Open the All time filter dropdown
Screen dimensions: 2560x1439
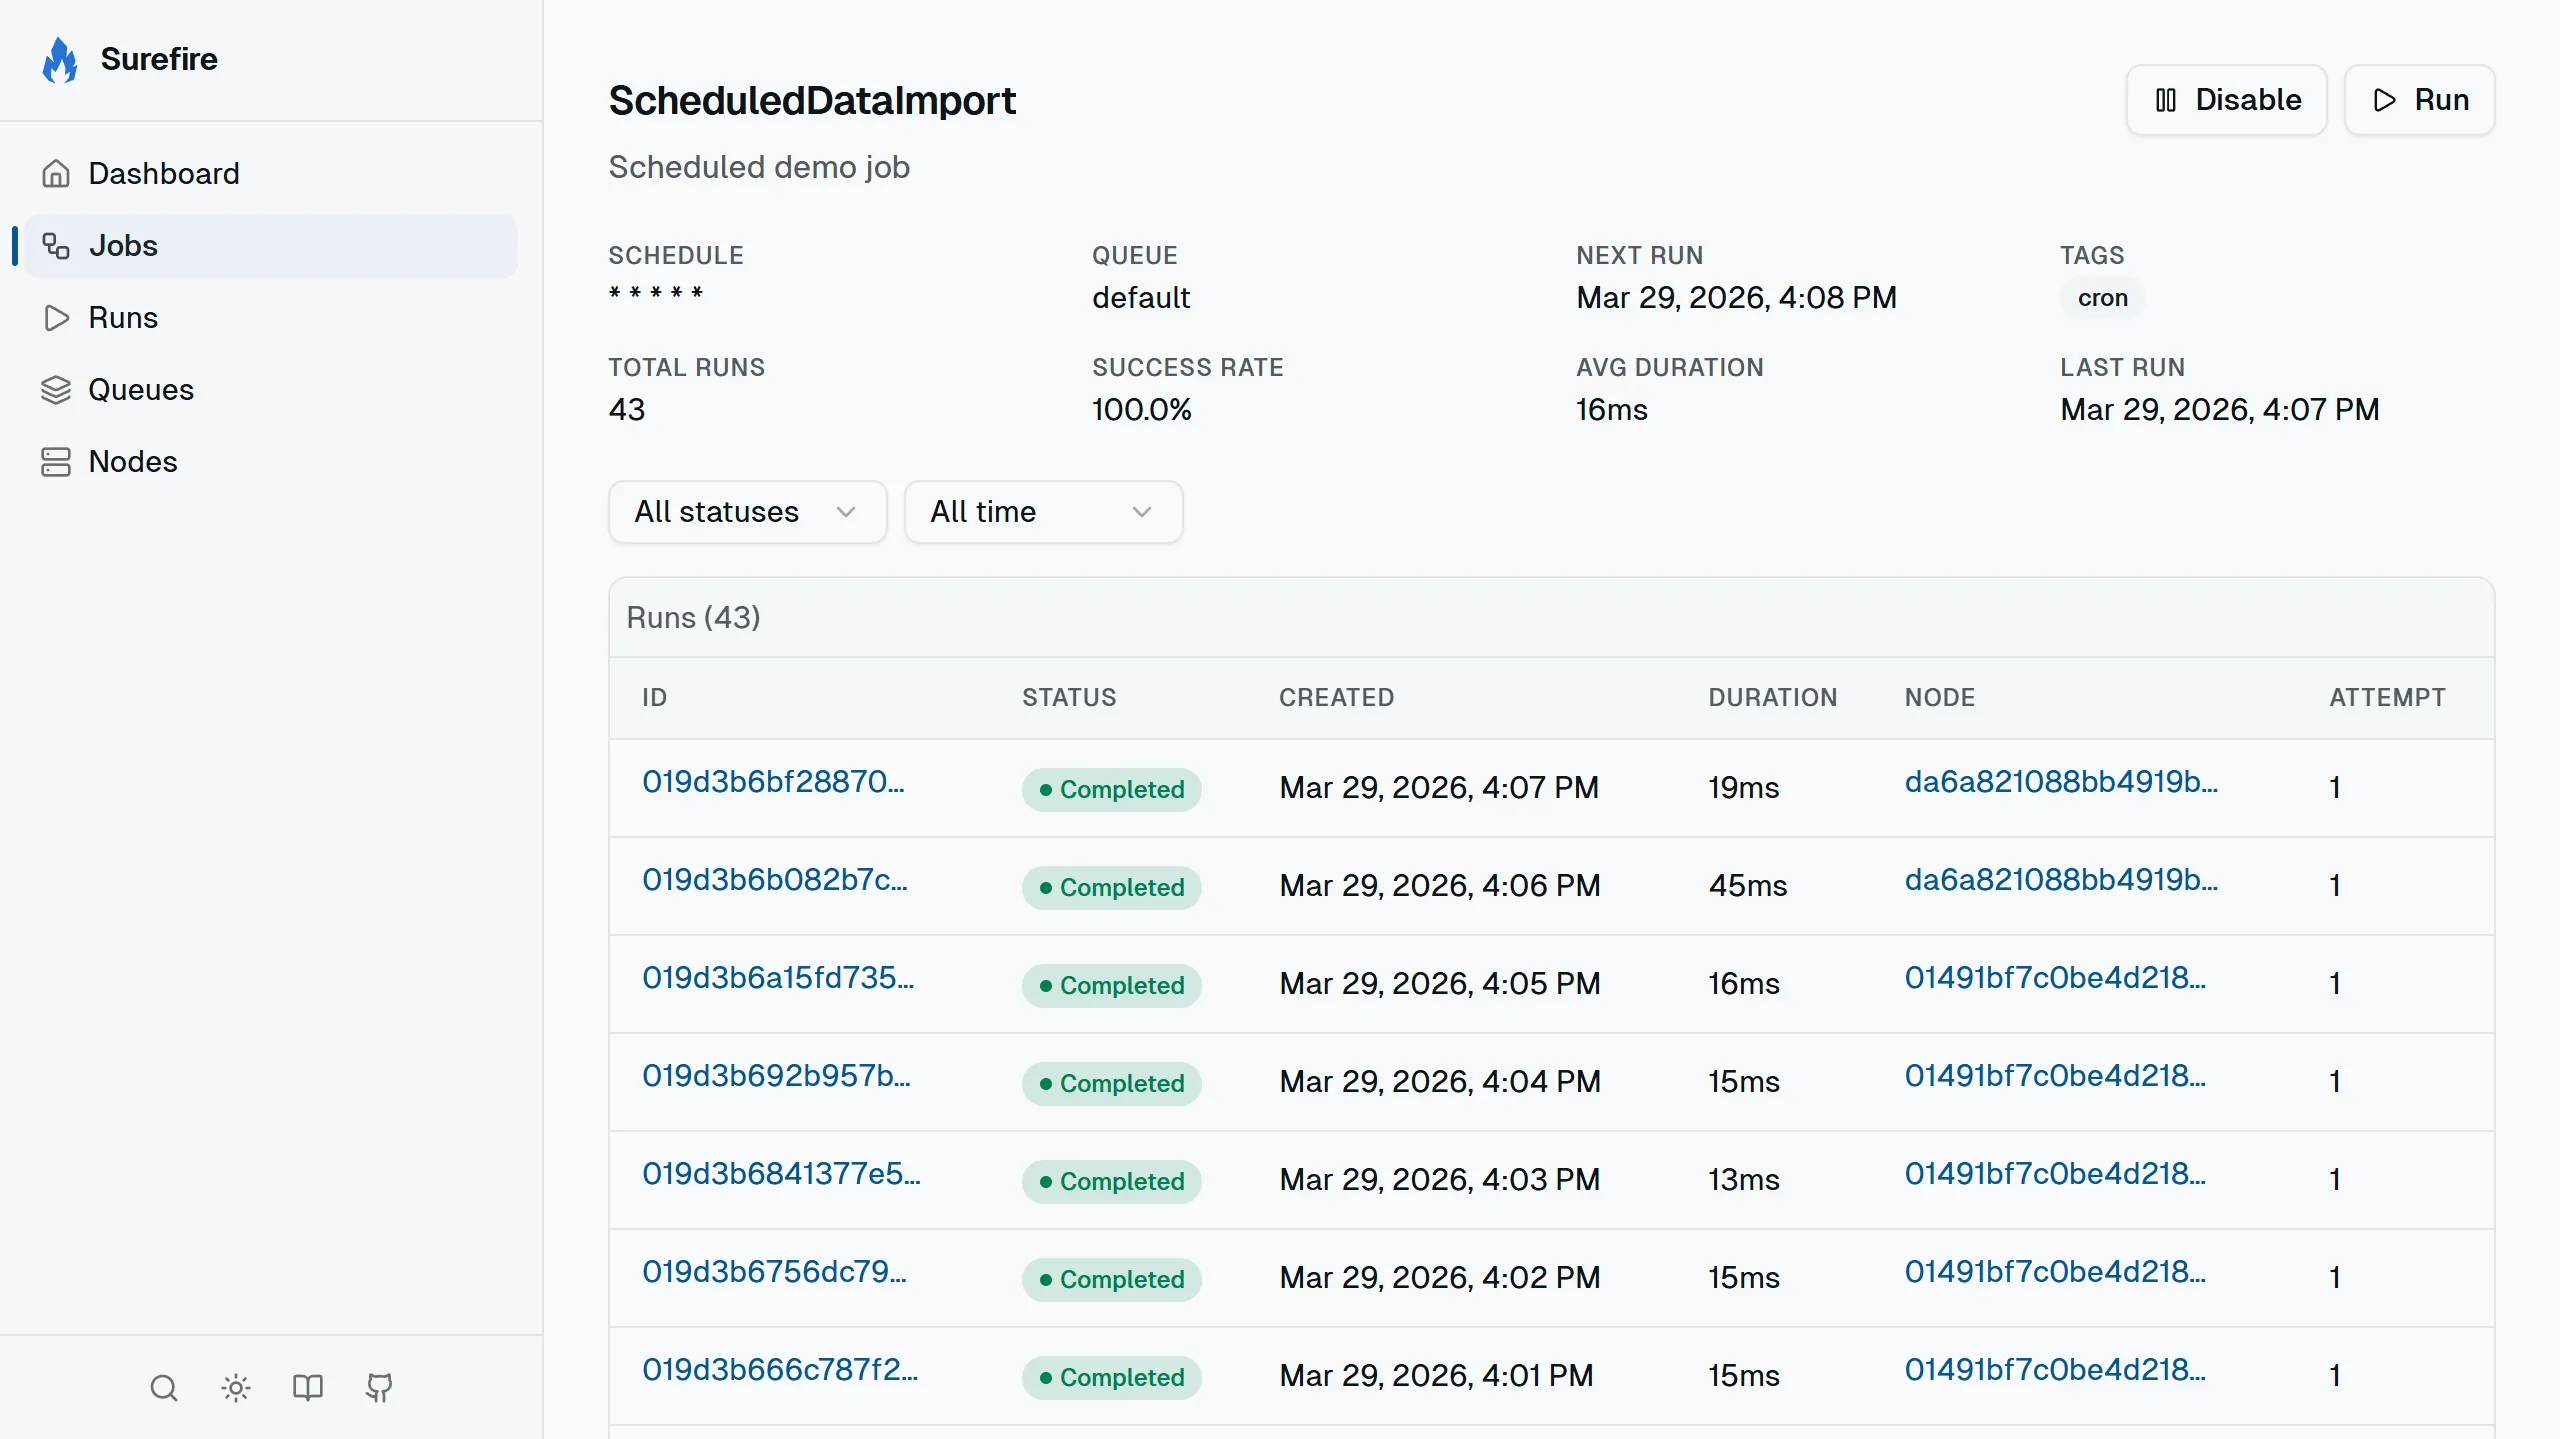tap(1042, 512)
